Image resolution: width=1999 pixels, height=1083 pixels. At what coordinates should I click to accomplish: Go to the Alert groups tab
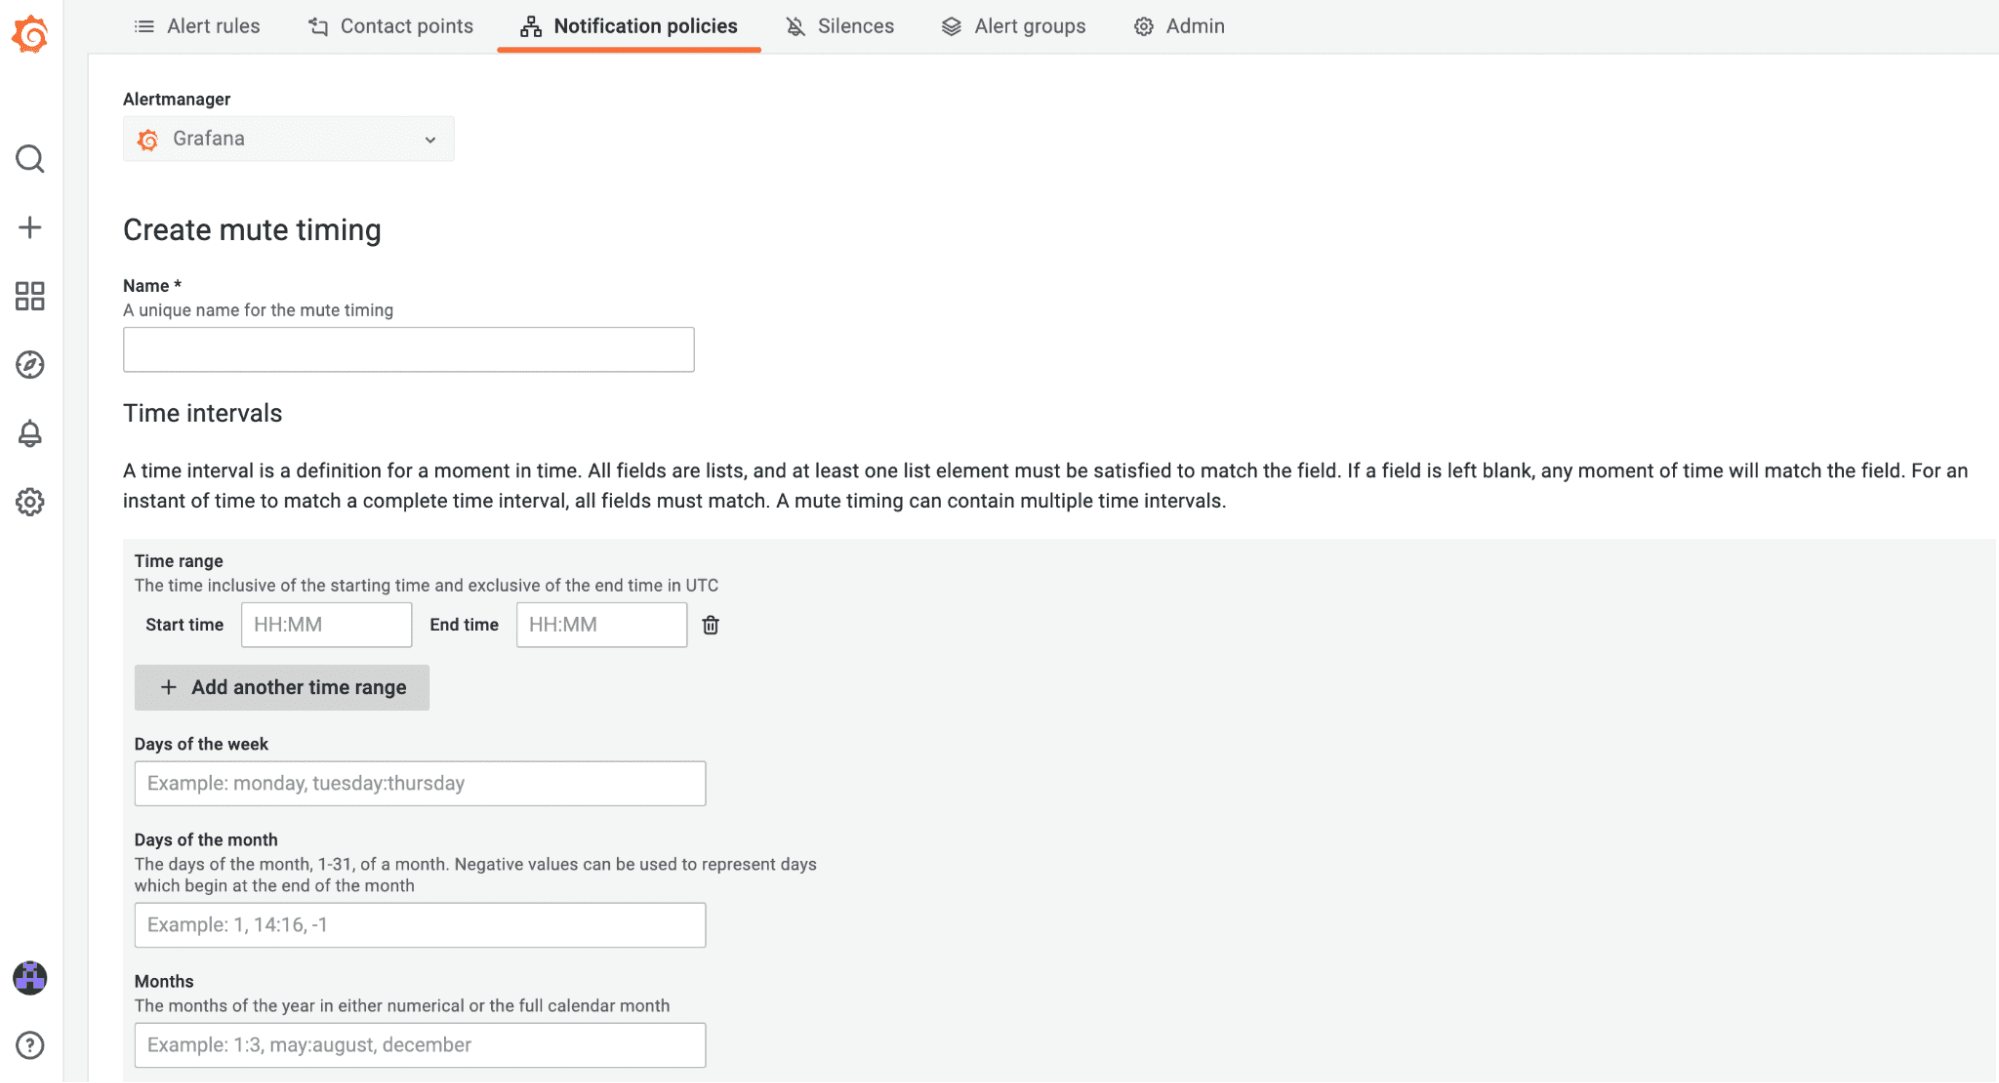(x=1013, y=26)
